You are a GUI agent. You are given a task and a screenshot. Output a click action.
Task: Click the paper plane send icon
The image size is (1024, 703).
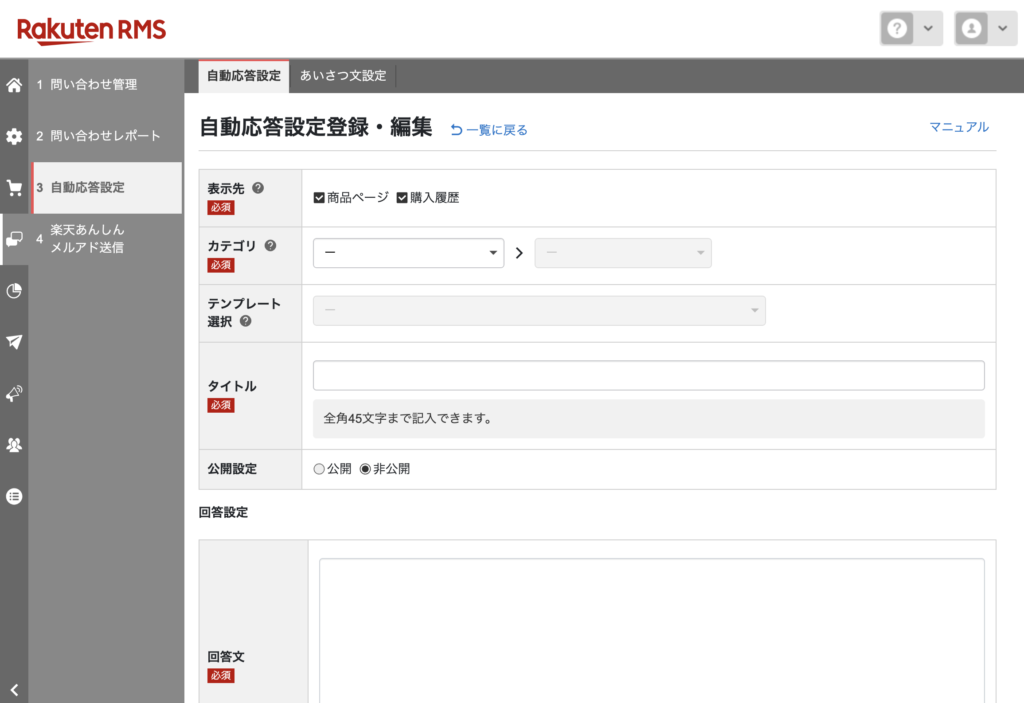point(14,342)
